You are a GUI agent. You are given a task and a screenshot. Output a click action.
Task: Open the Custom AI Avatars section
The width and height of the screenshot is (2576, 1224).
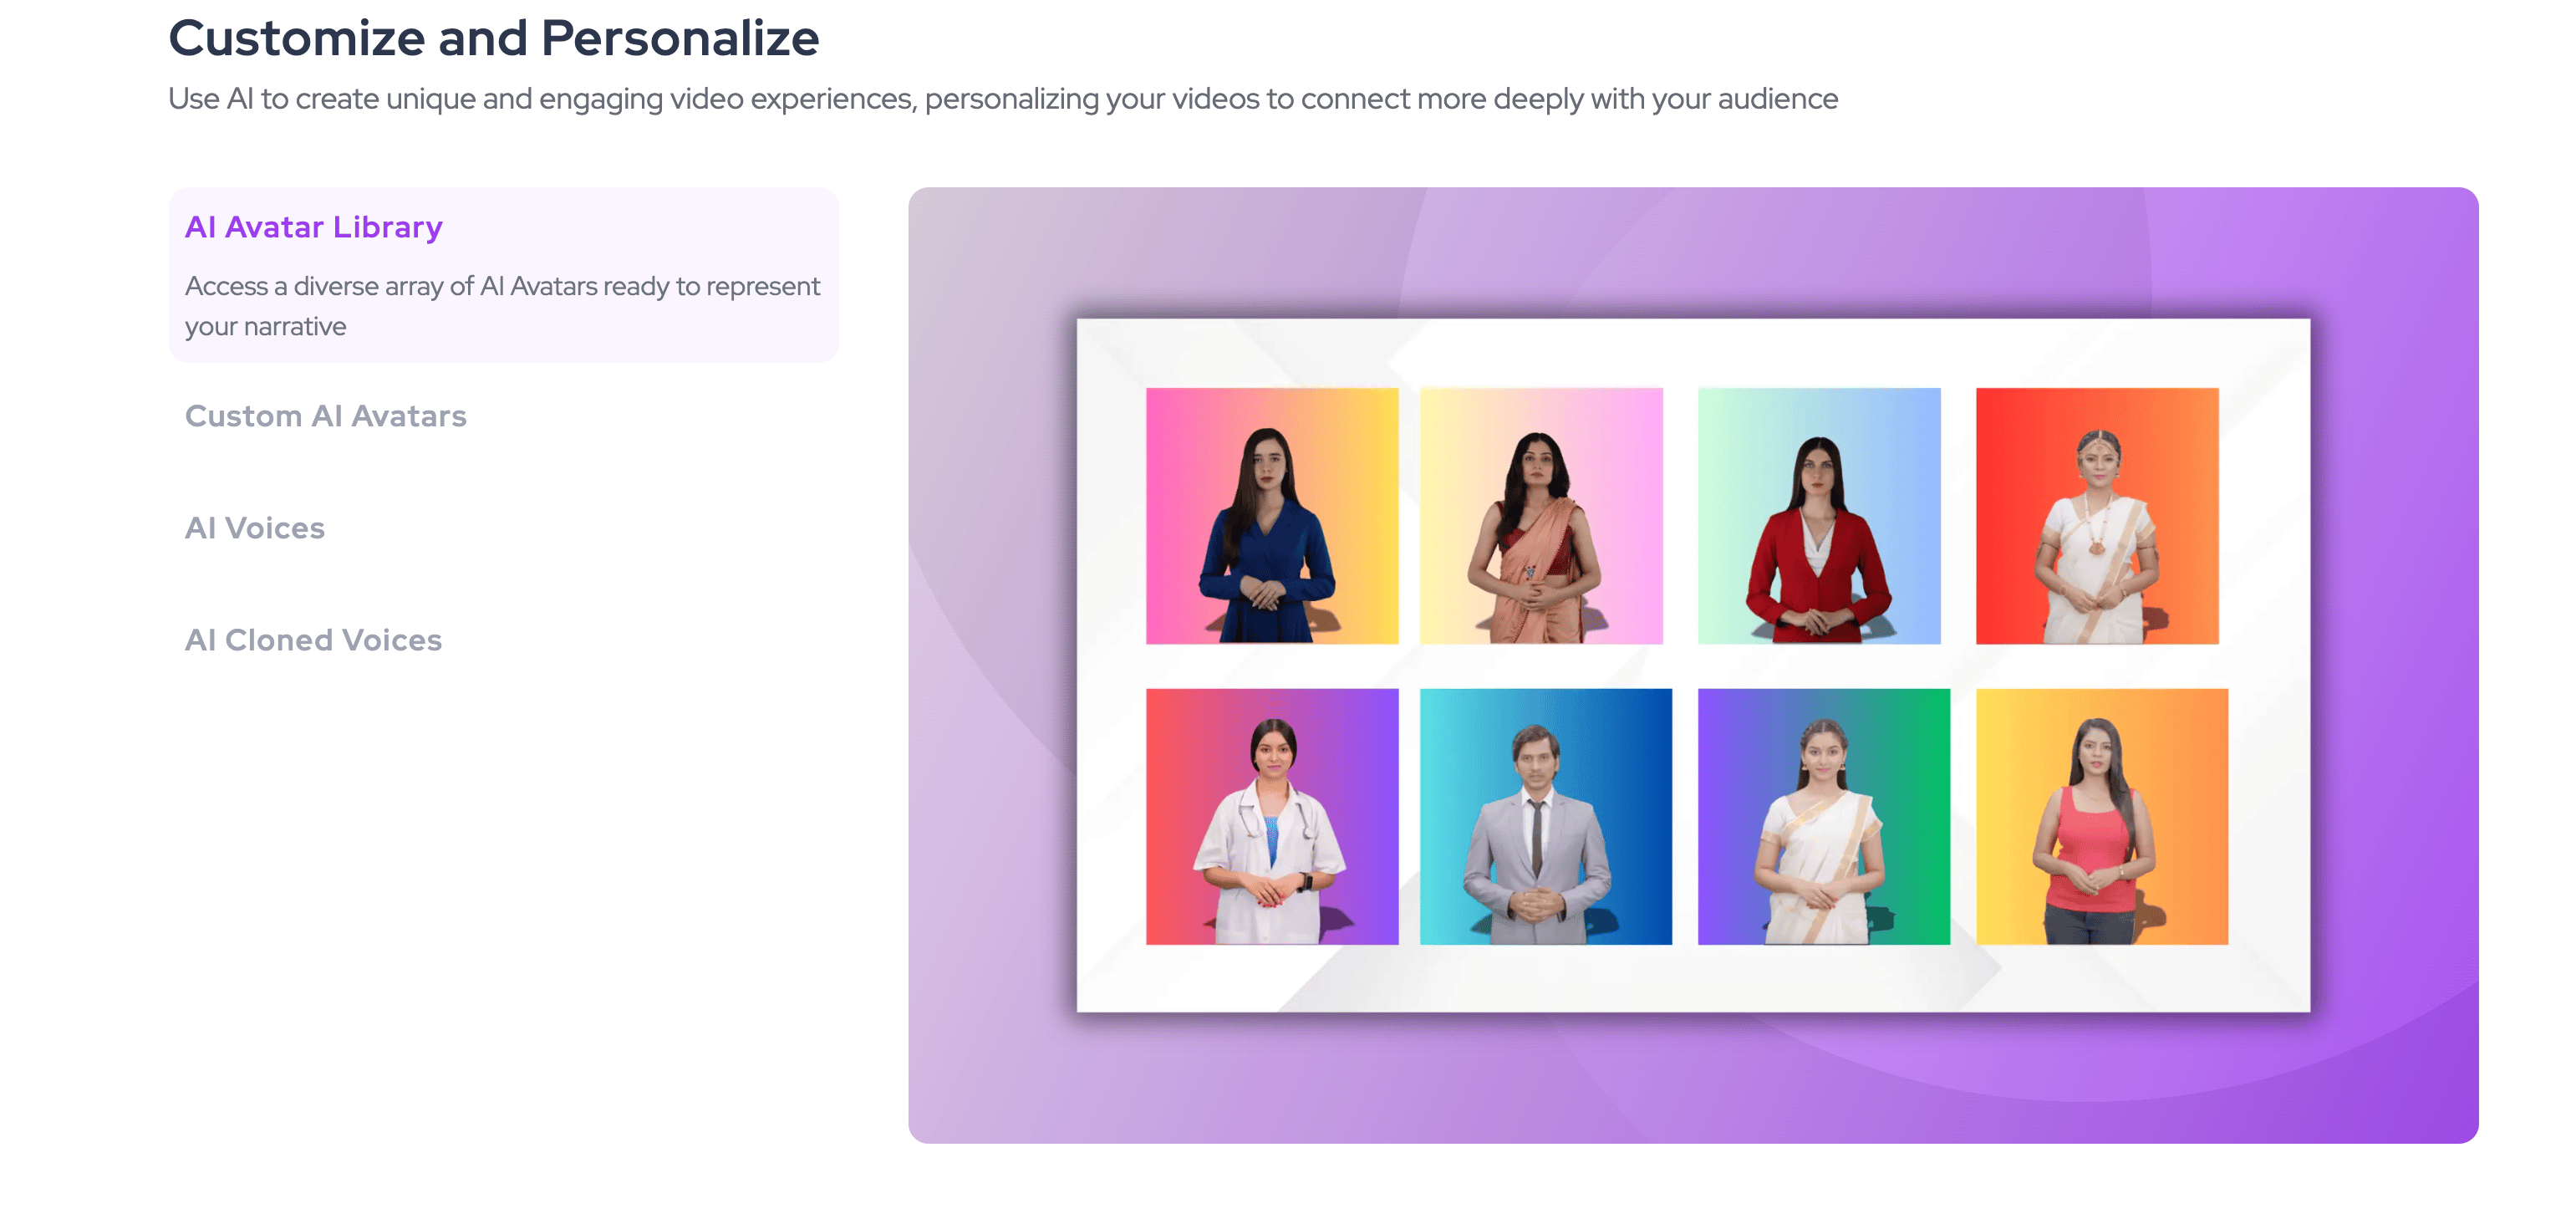tap(326, 416)
